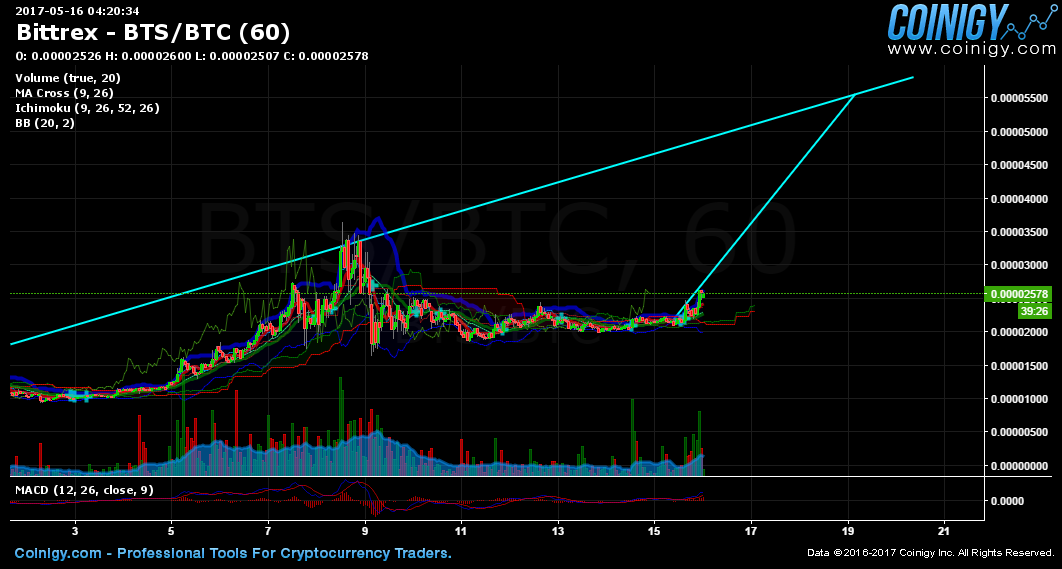Click date label 11 on time axis
The width and height of the screenshot is (1062, 569).
pos(461,532)
